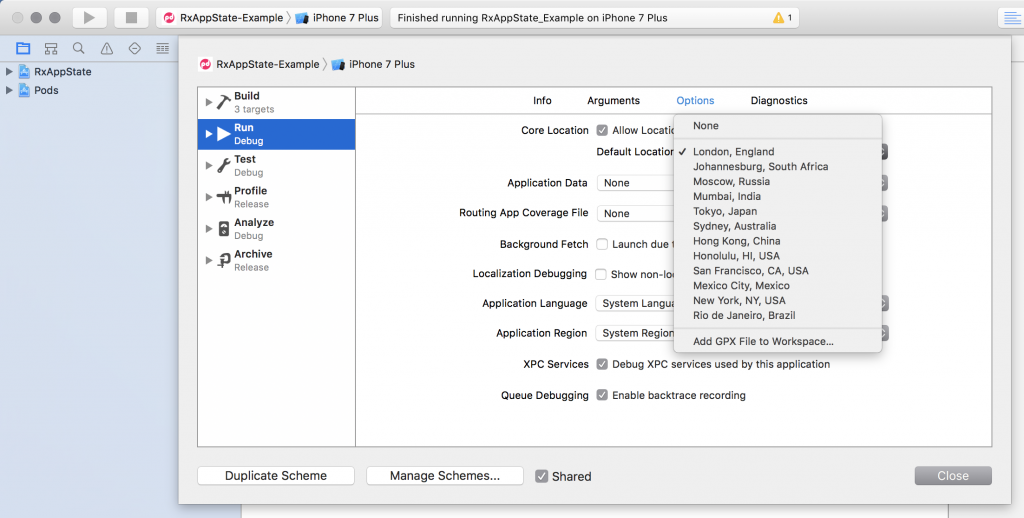Expand the Run action disclosure triangle

pyautogui.click(x=209, y=134)
